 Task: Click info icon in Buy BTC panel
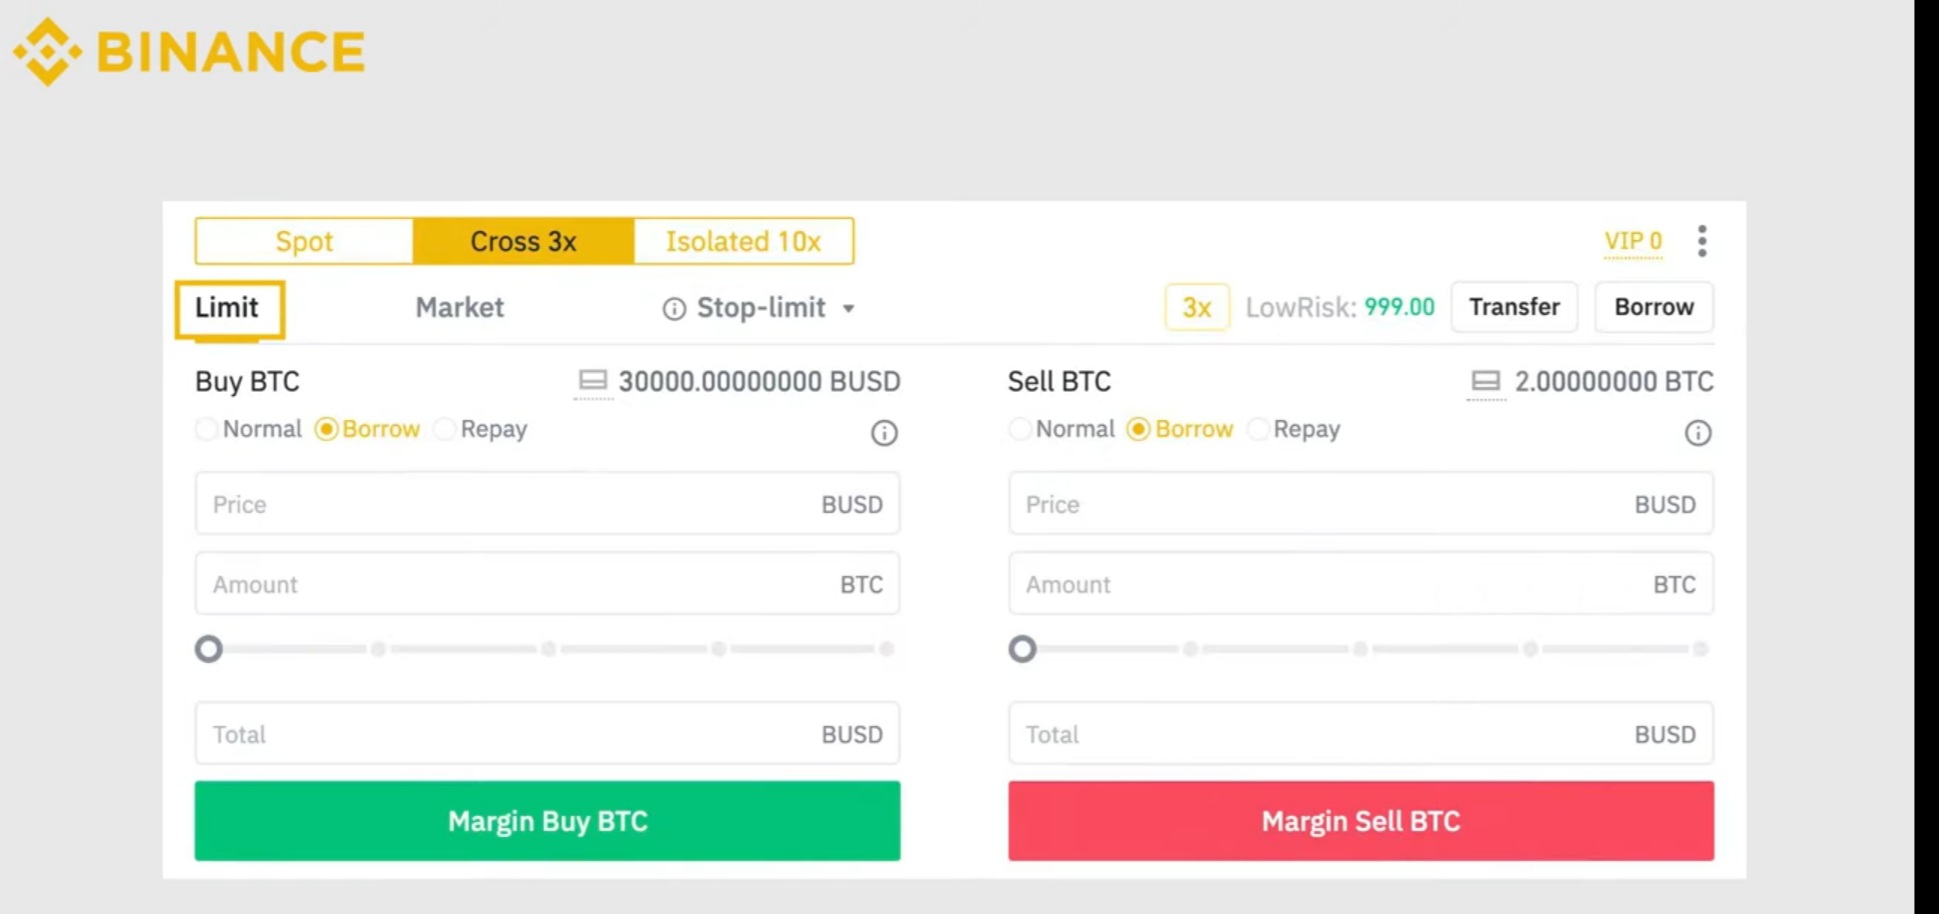tap(884, 433)
